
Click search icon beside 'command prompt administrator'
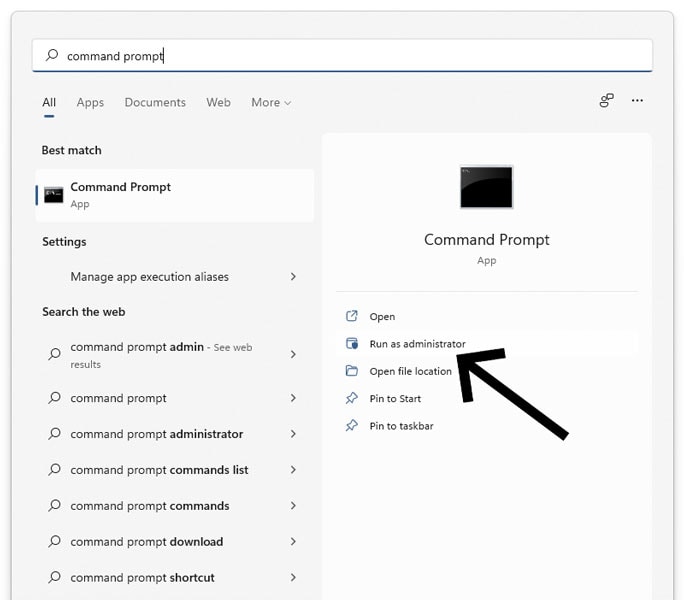click(x=55, y=433)
